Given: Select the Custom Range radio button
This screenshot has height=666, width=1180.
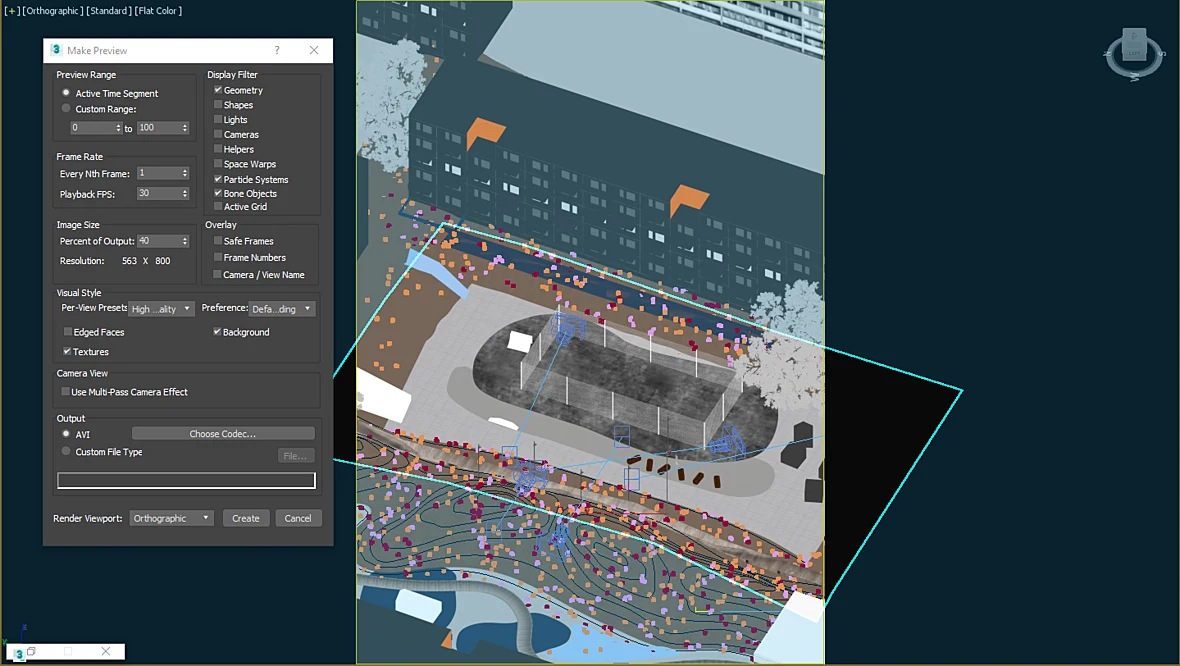Looking at the screenshot, I should pos(66,108).
